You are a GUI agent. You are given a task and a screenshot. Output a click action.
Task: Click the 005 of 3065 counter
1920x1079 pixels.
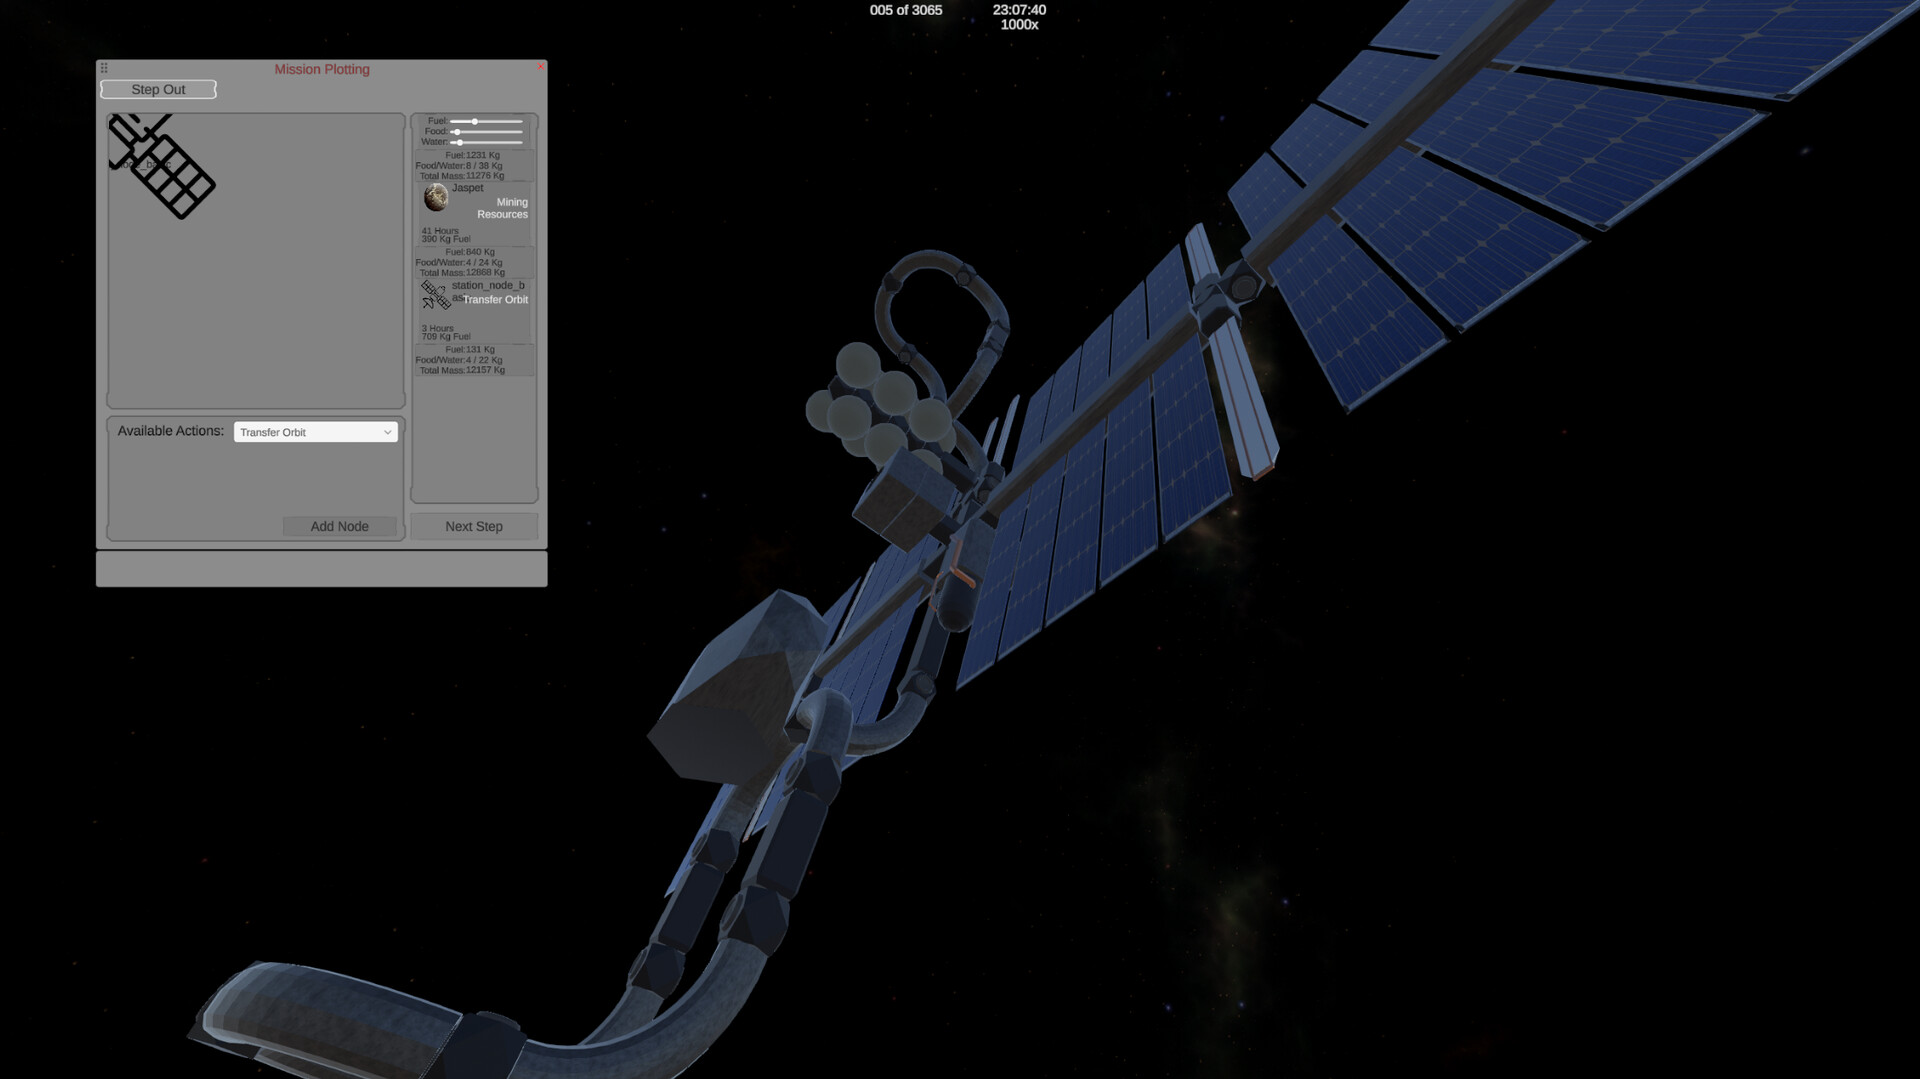pyautogui.click(x=905, y=10)
